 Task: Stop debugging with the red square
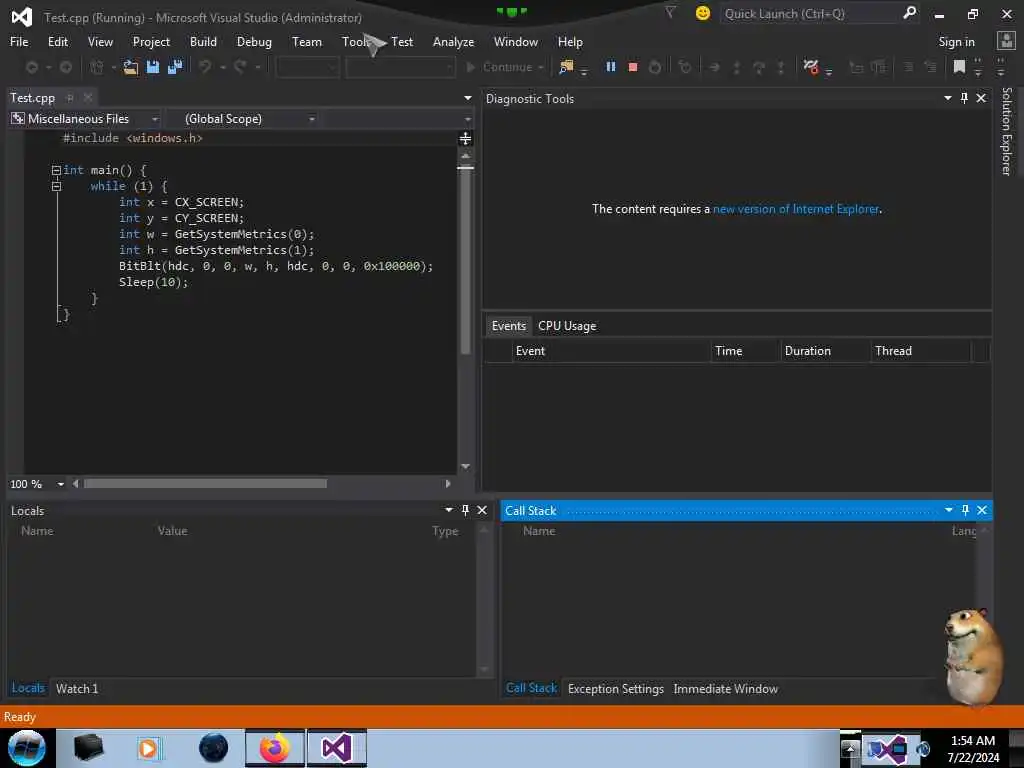tap(633, 67)
